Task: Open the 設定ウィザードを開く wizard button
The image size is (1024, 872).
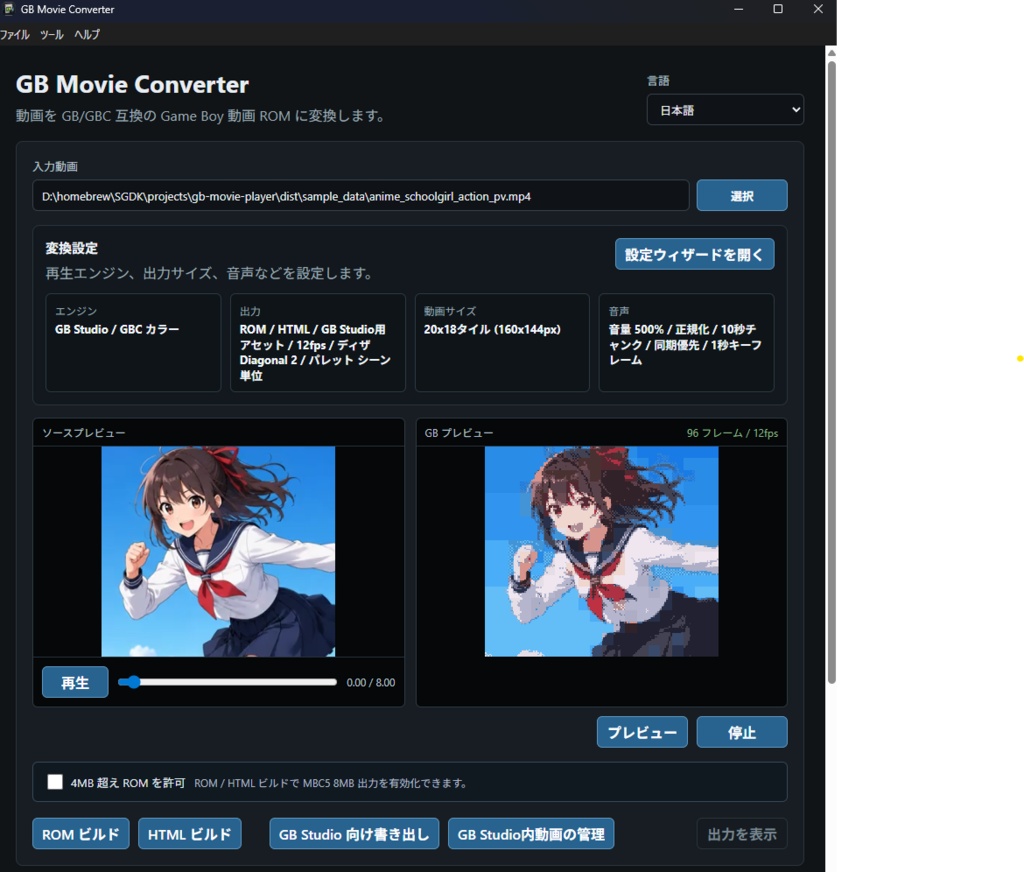Action: pyautogui.click(x=694, y=255)
